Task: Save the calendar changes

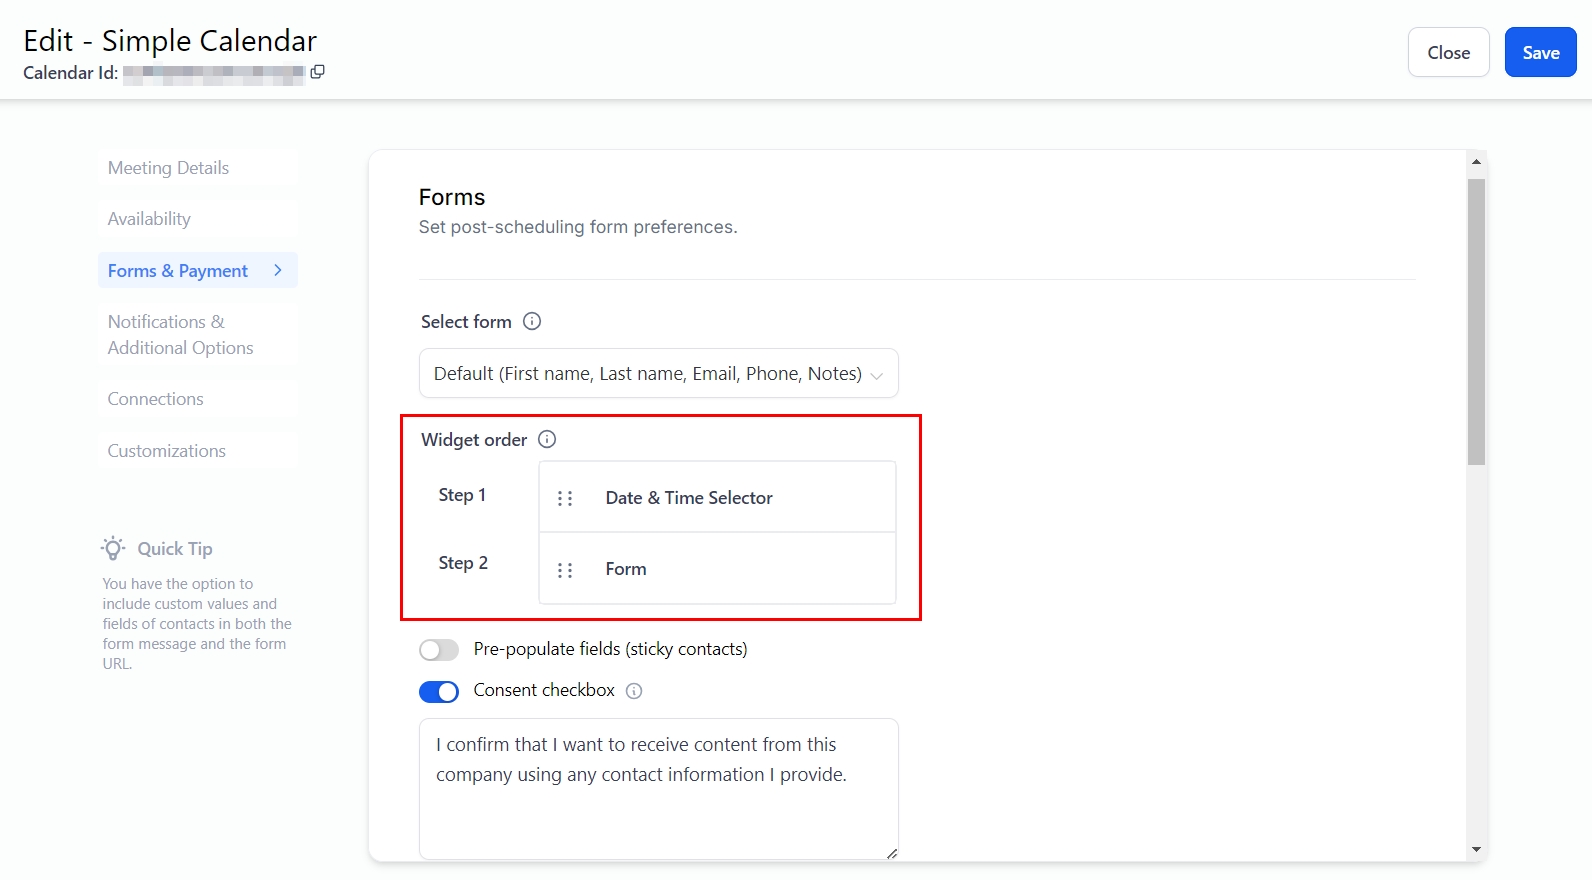Action: click(1540, 53)
